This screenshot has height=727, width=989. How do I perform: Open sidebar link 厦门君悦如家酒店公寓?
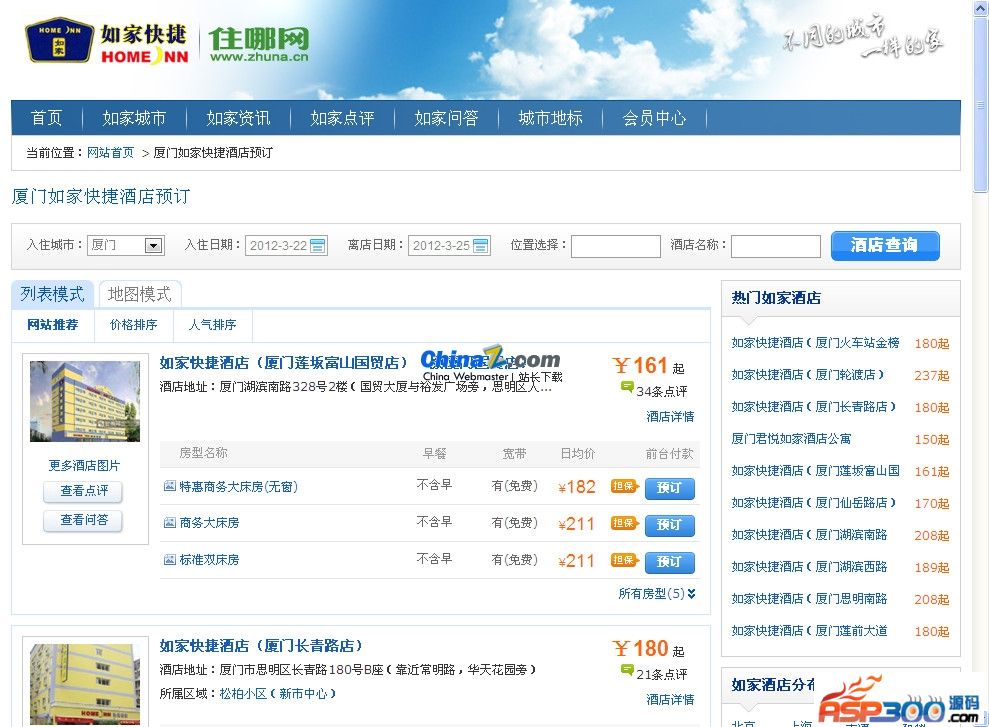[791, 438]
